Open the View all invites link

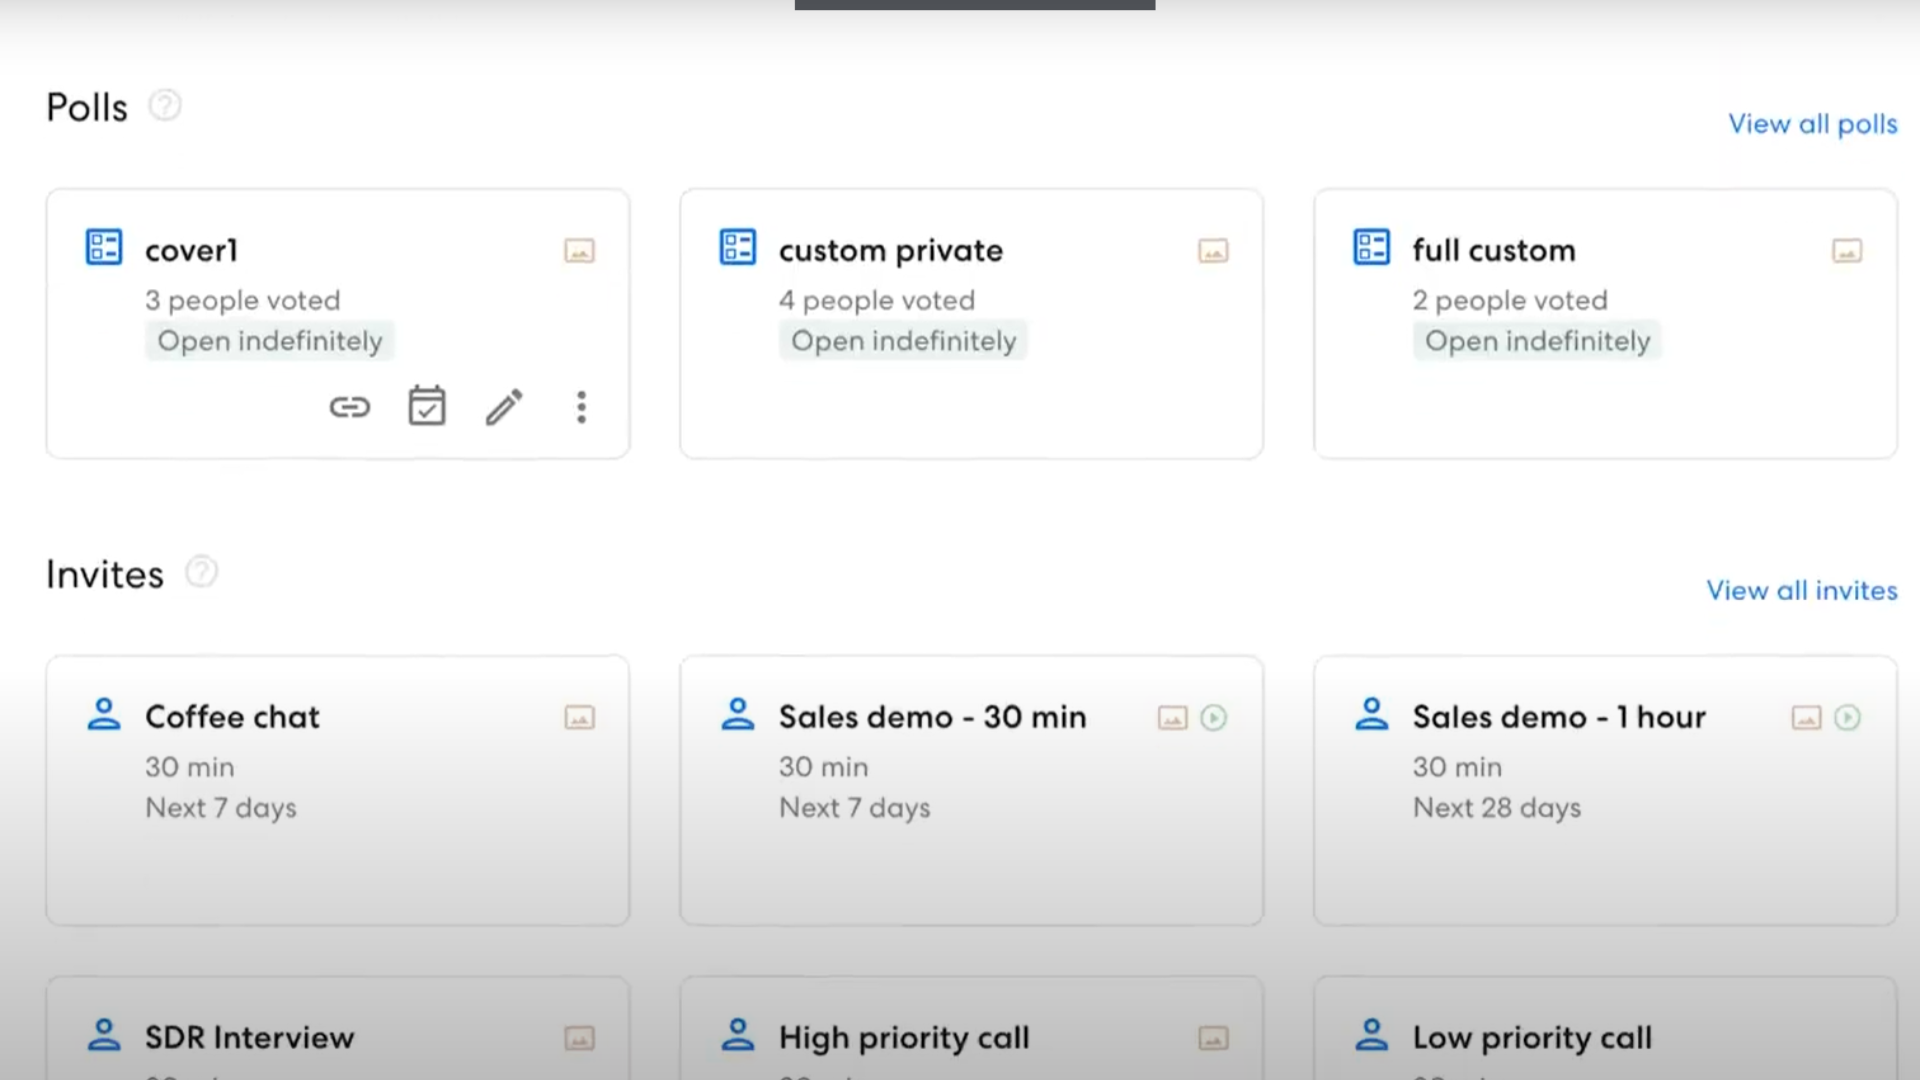pyautogui.click(x=1802, y=591)
